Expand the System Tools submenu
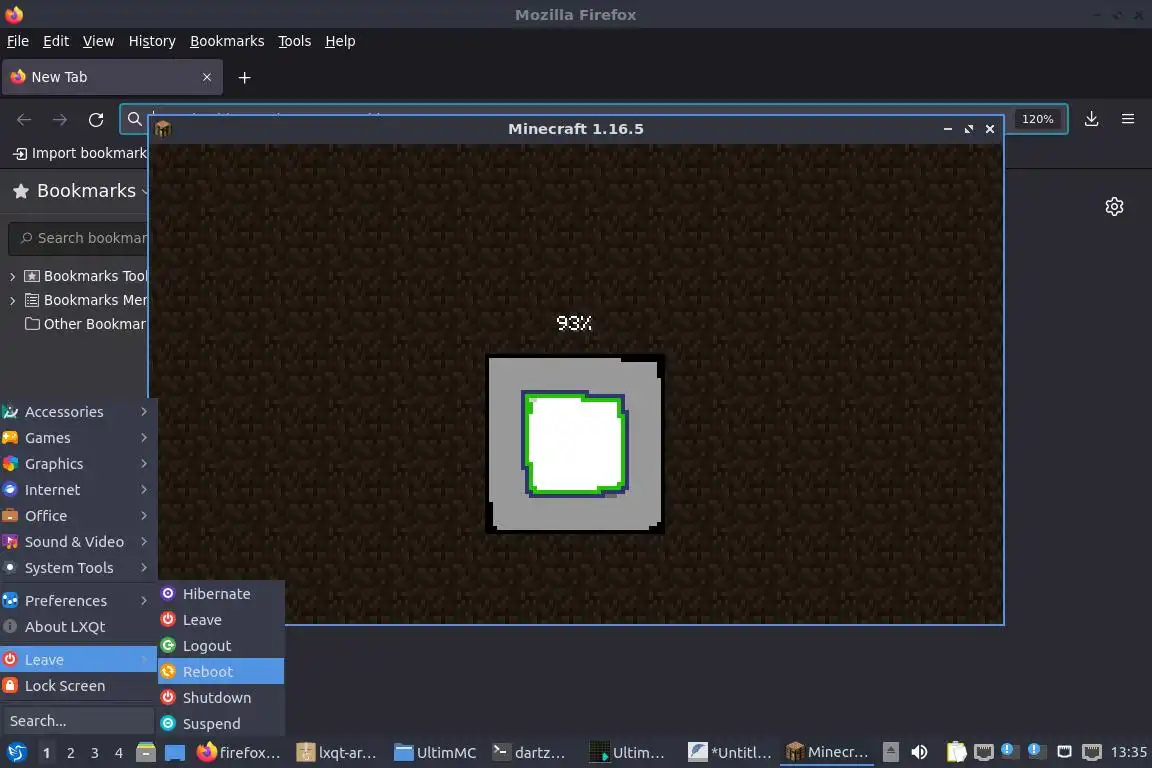Viewport: 1152px width, 768px height. [79, 567]
